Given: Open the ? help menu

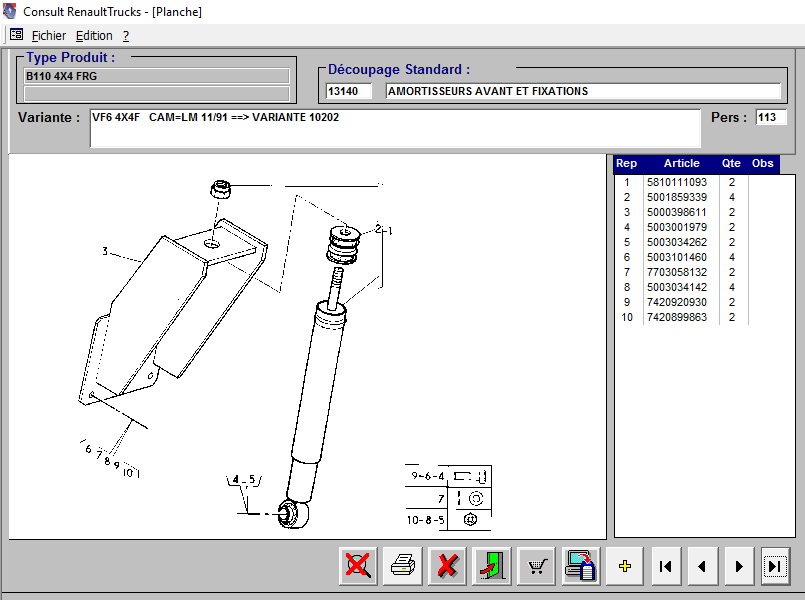Looking at the screenshot, I should pos(126,35).
